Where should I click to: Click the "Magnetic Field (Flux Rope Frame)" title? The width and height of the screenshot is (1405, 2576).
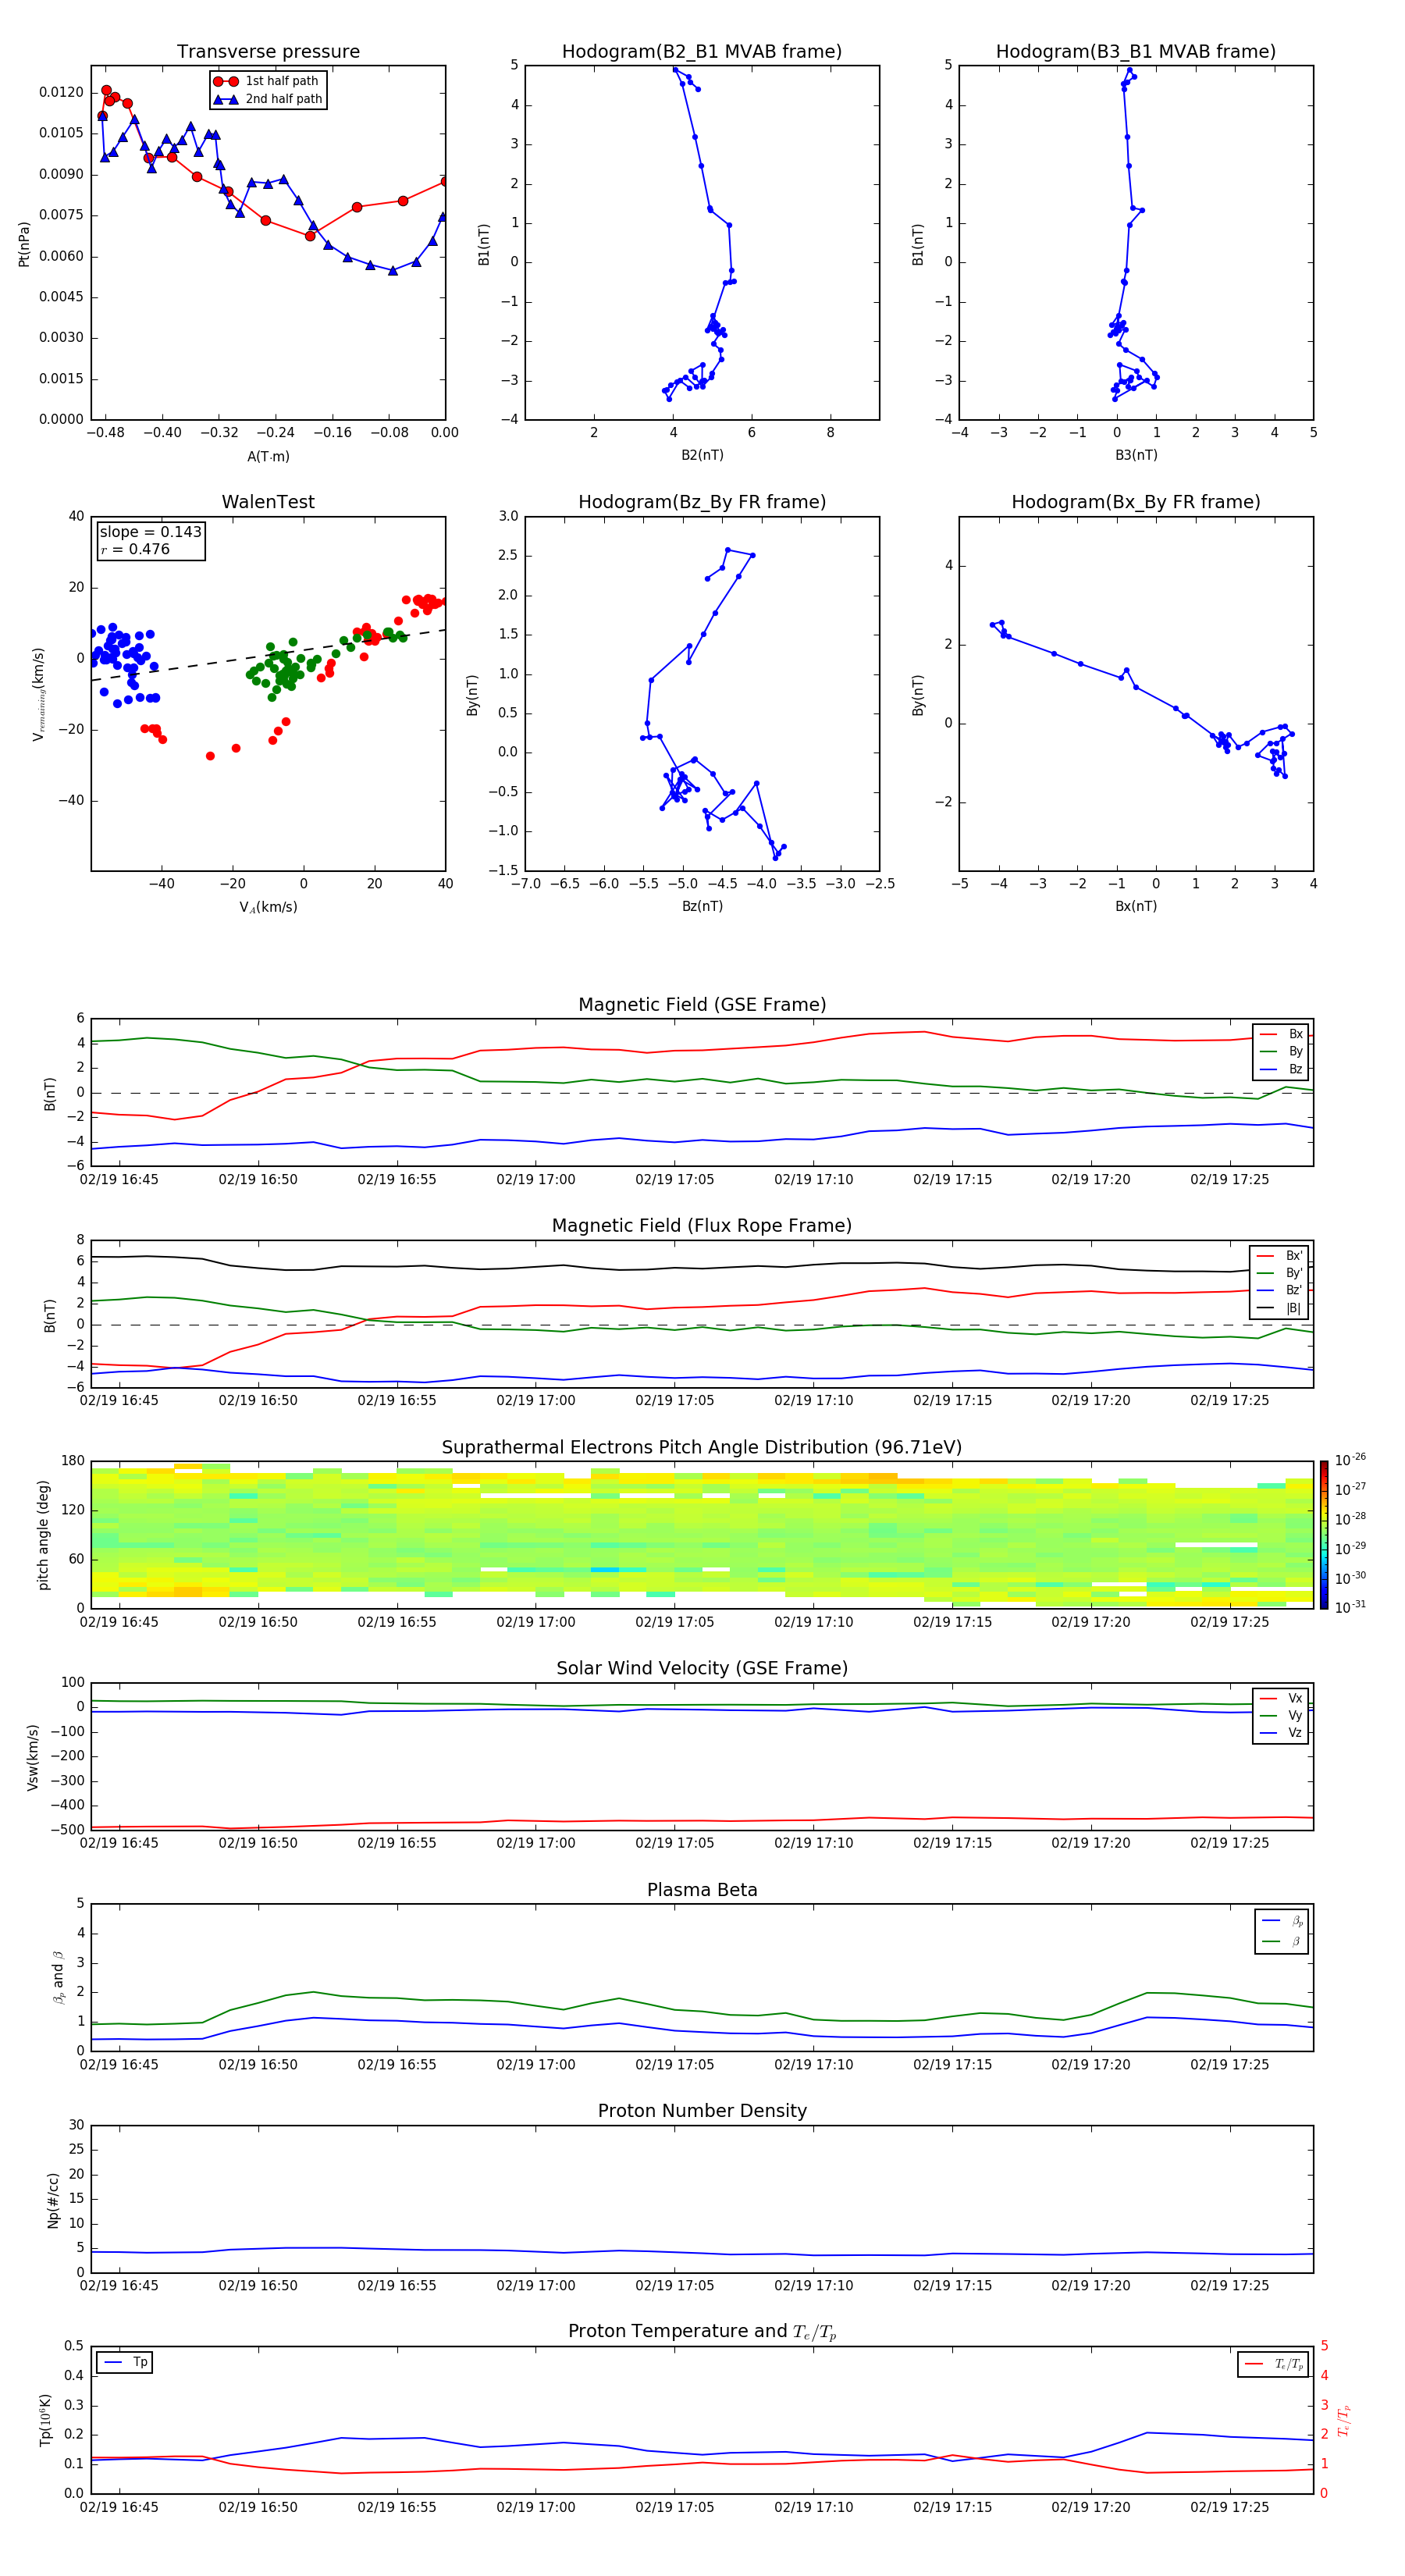coord(702,1226)
